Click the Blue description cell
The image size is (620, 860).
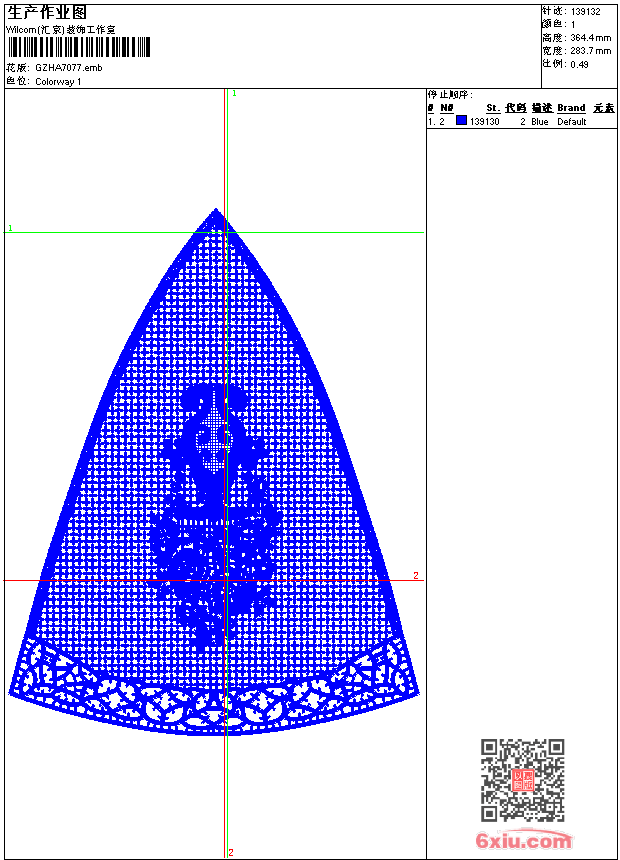click(540, 121)
